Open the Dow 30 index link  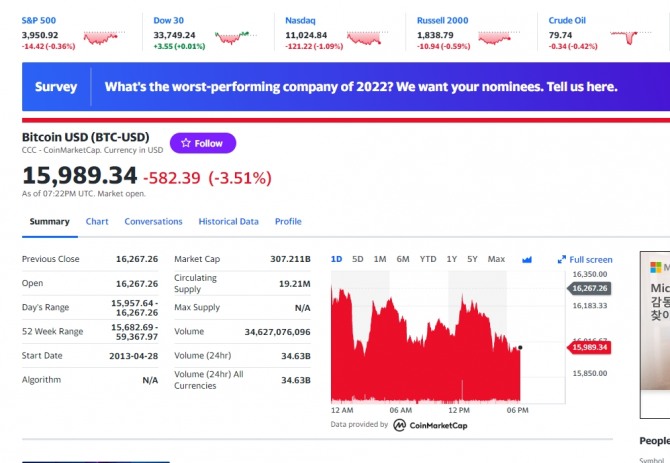(x=168, y=21)
